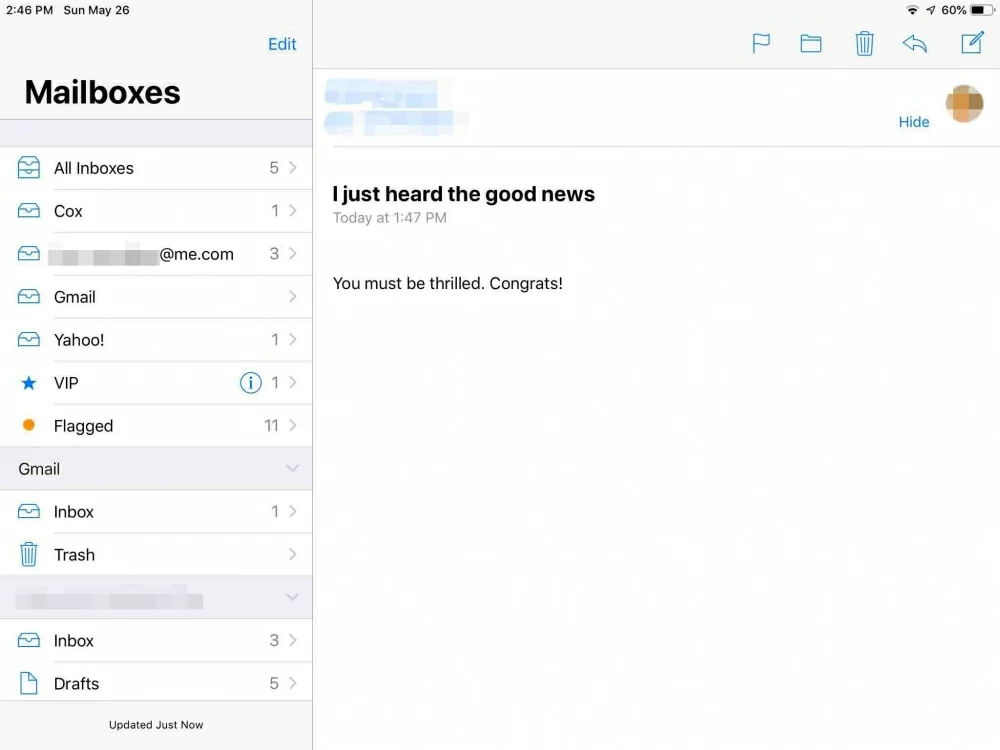Open the All Inboxes mailbox
1000x750 pixels.
coord(156,168)
